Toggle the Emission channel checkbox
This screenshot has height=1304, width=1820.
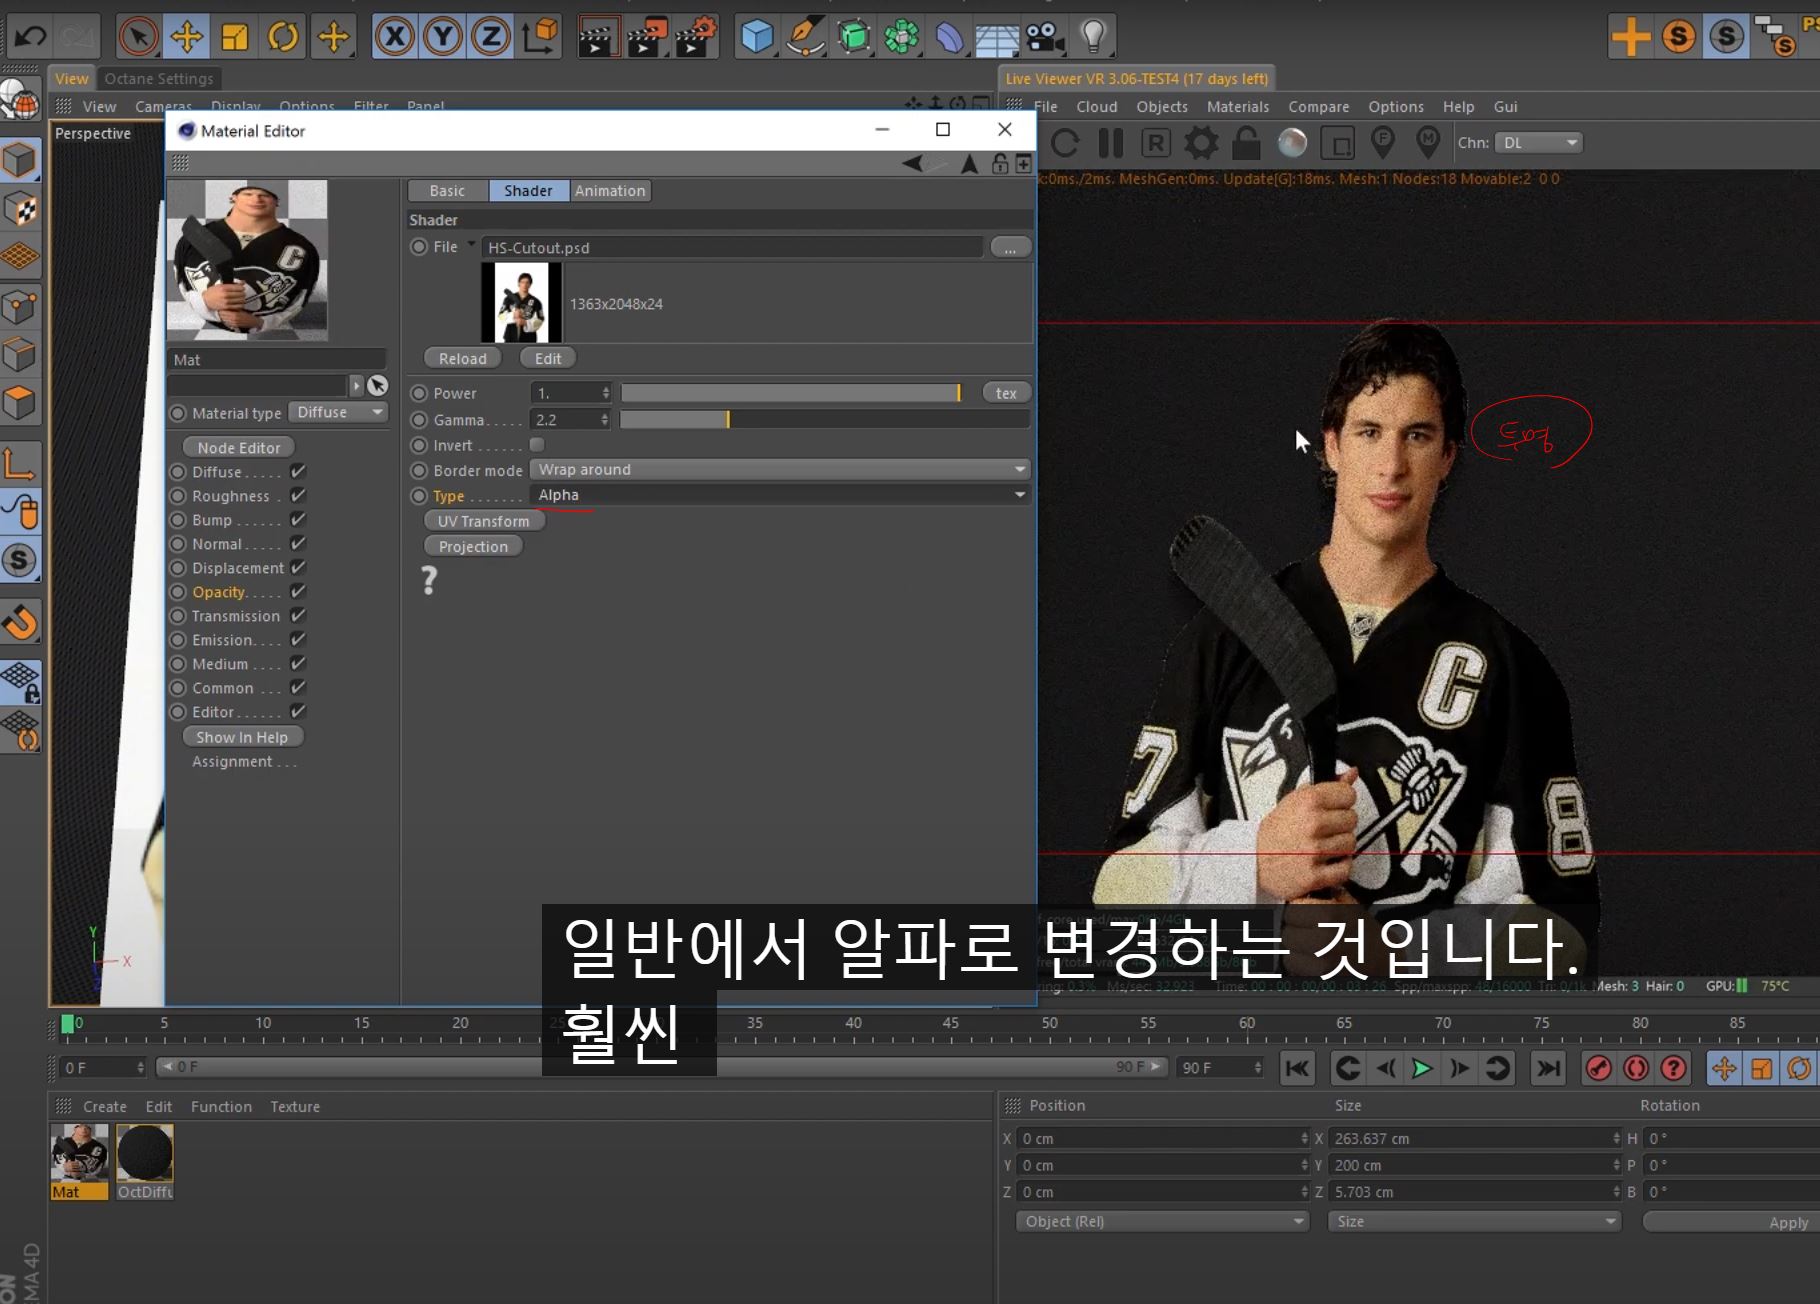click(x=298, y=639)
